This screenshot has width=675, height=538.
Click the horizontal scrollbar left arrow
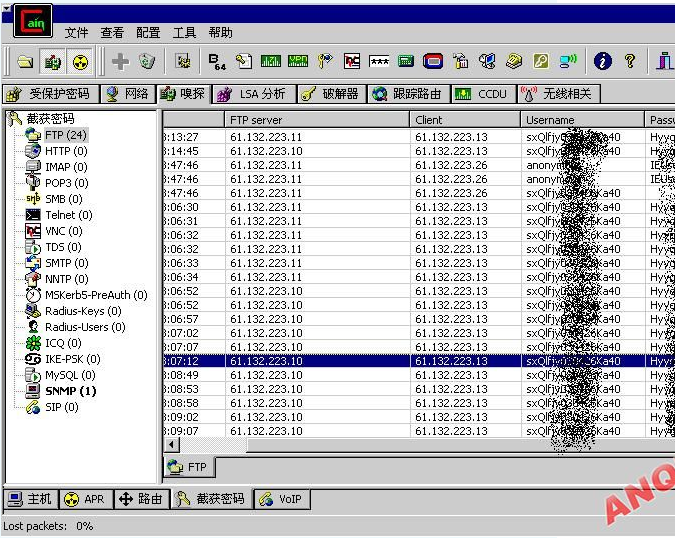pyautogui.click(x=171, y=445)
